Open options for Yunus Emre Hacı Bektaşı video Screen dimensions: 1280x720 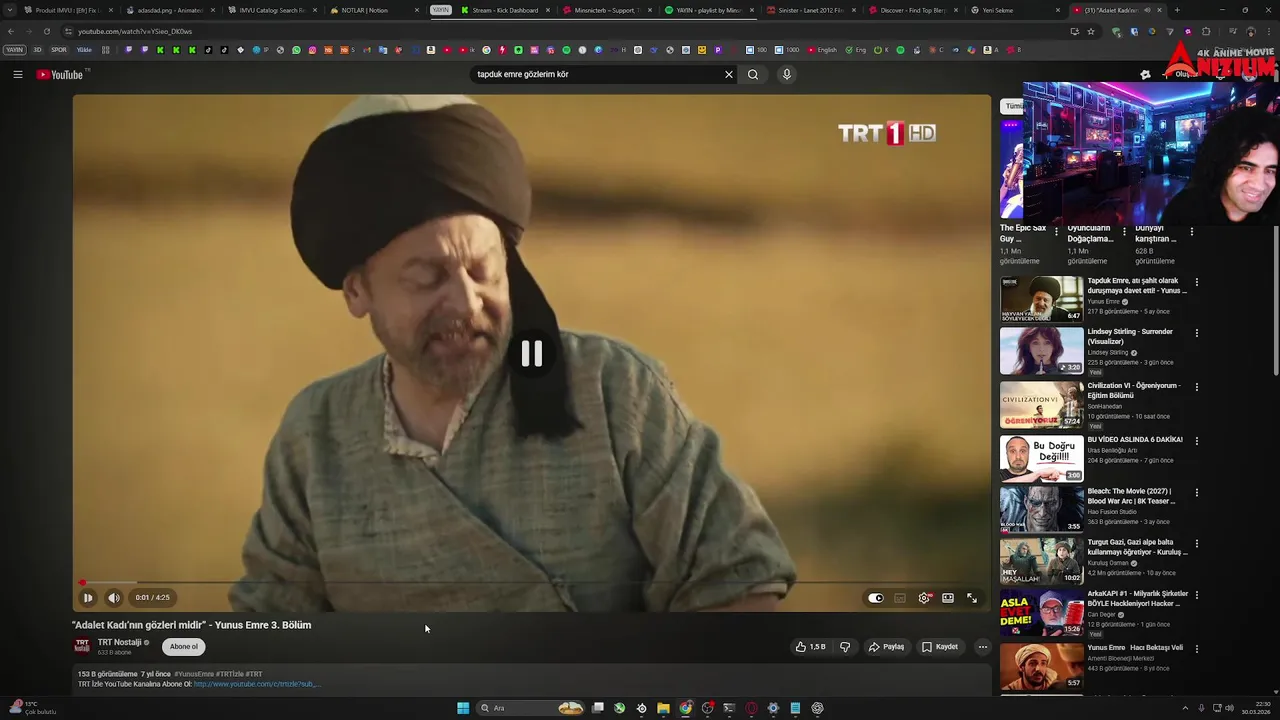(1196, 649)
